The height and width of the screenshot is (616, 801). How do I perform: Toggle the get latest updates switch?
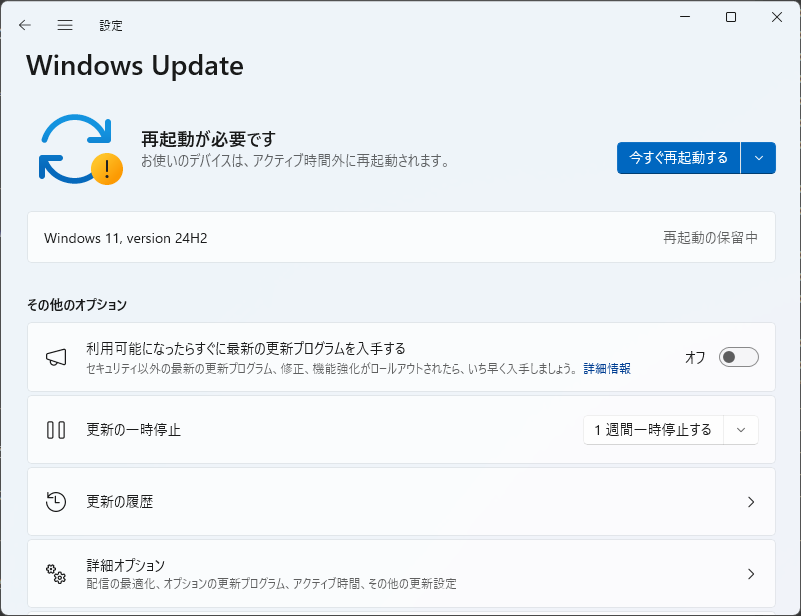point(739,357)
